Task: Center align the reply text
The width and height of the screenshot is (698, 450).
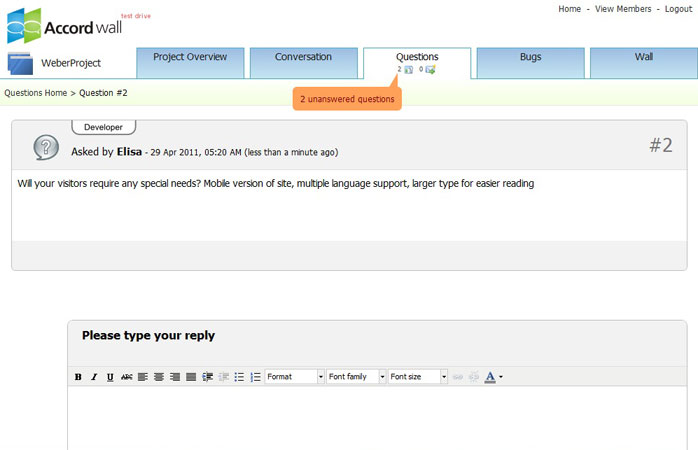Action: tap(159, 377)
